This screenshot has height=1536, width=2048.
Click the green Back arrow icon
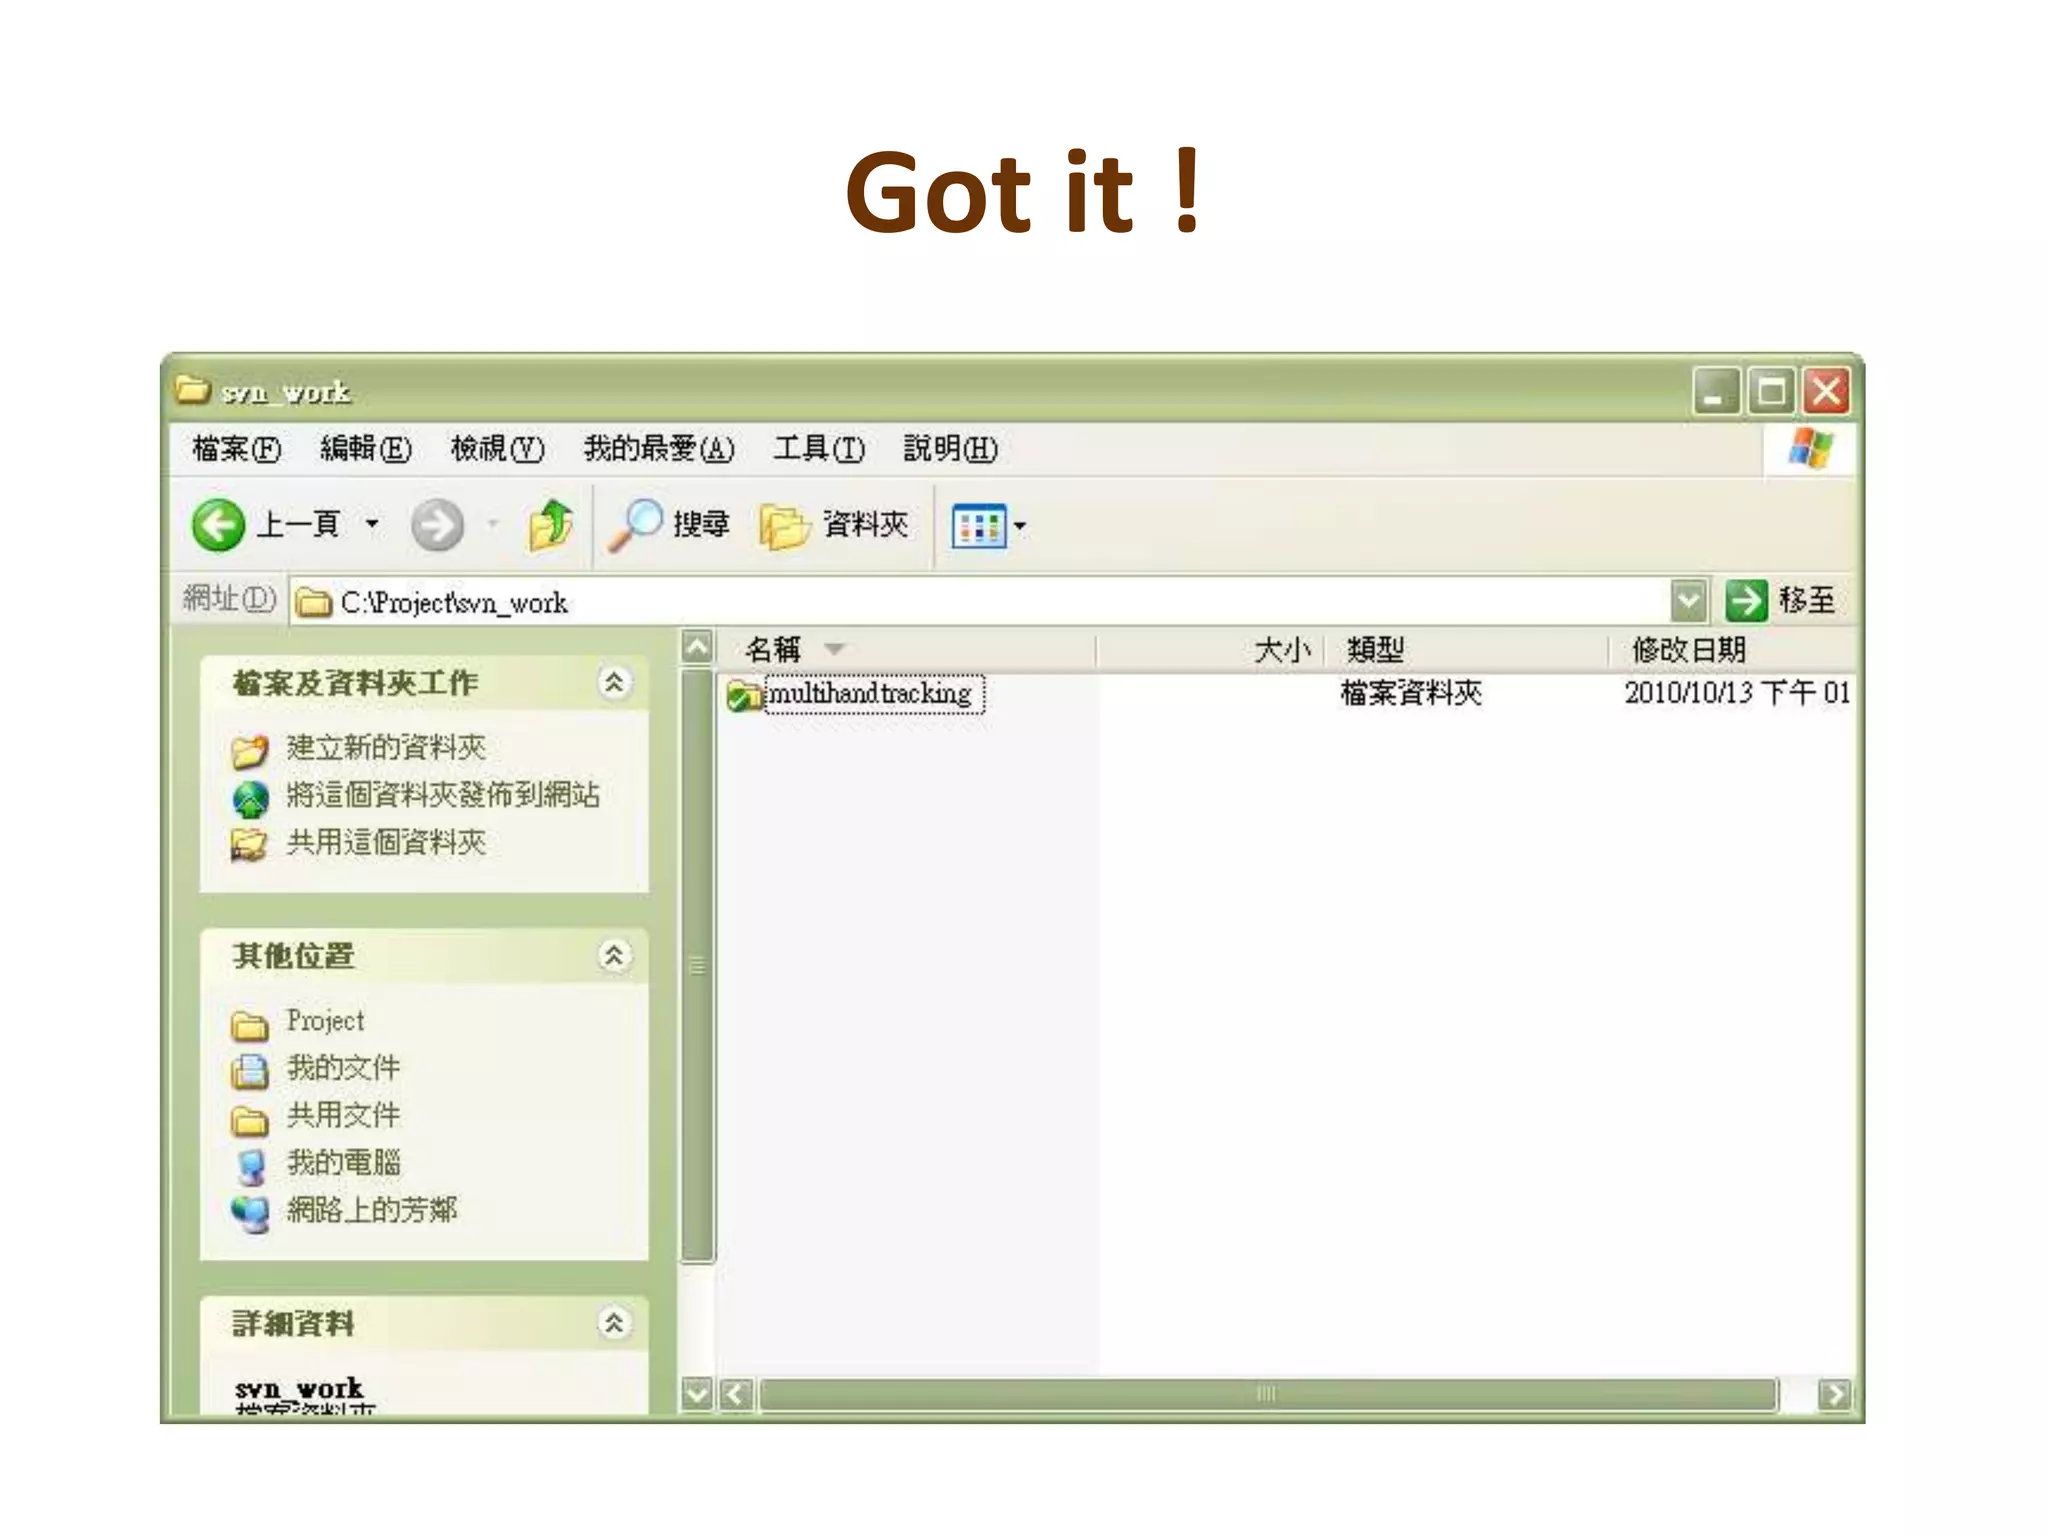coord(218,525)
